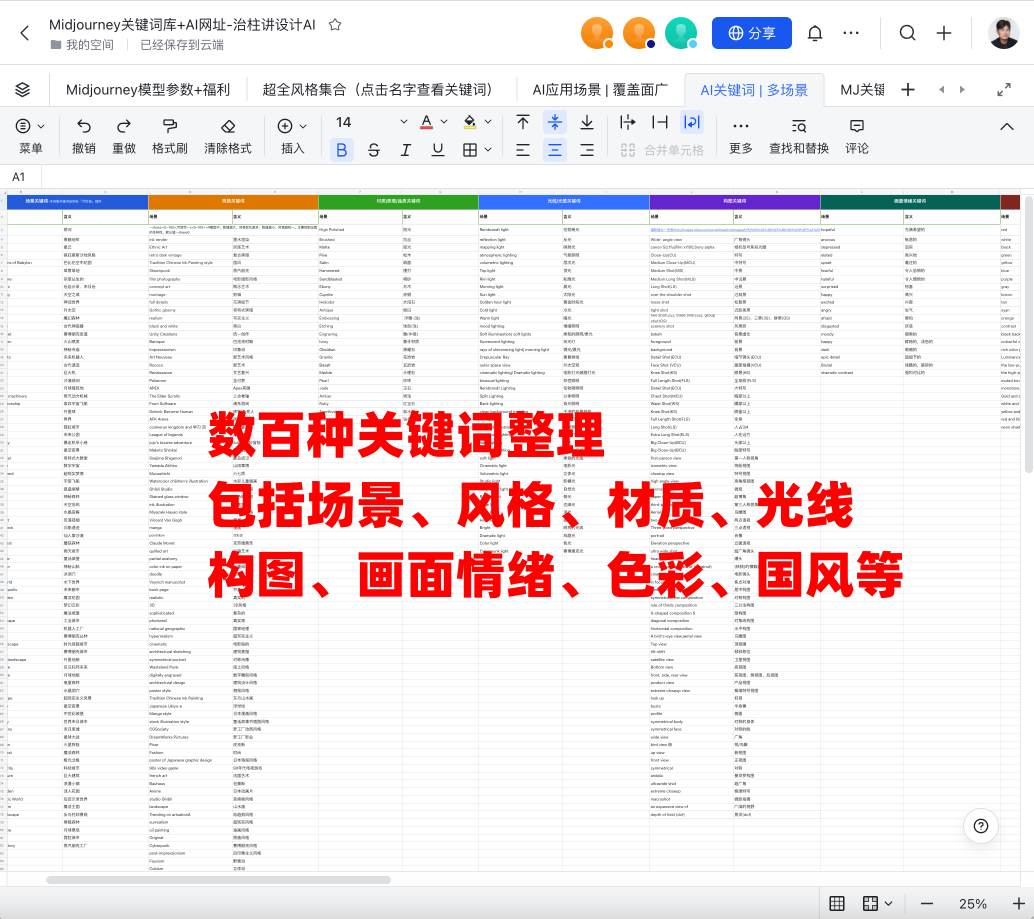This screenshot has width=1034, height=919.
Task: Toggle bold formatting
Action: [342, 150]
